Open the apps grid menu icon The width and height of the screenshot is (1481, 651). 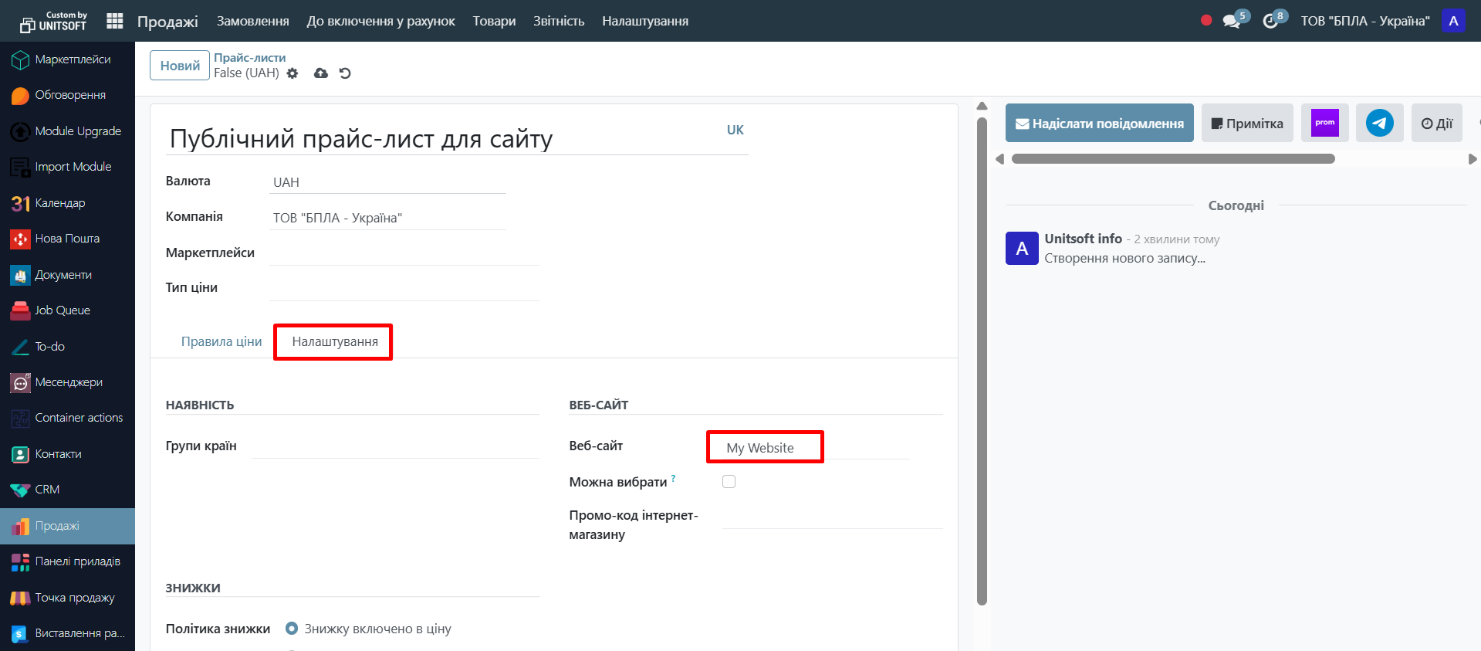[x=115, y=21]
